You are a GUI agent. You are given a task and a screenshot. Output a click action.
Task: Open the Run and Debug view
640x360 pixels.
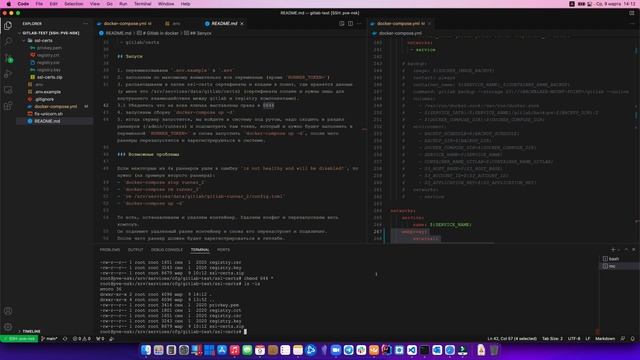pos(8,74)
